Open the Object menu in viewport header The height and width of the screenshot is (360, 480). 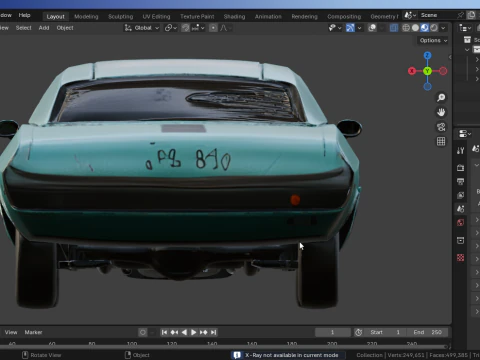tap(65, 28)
